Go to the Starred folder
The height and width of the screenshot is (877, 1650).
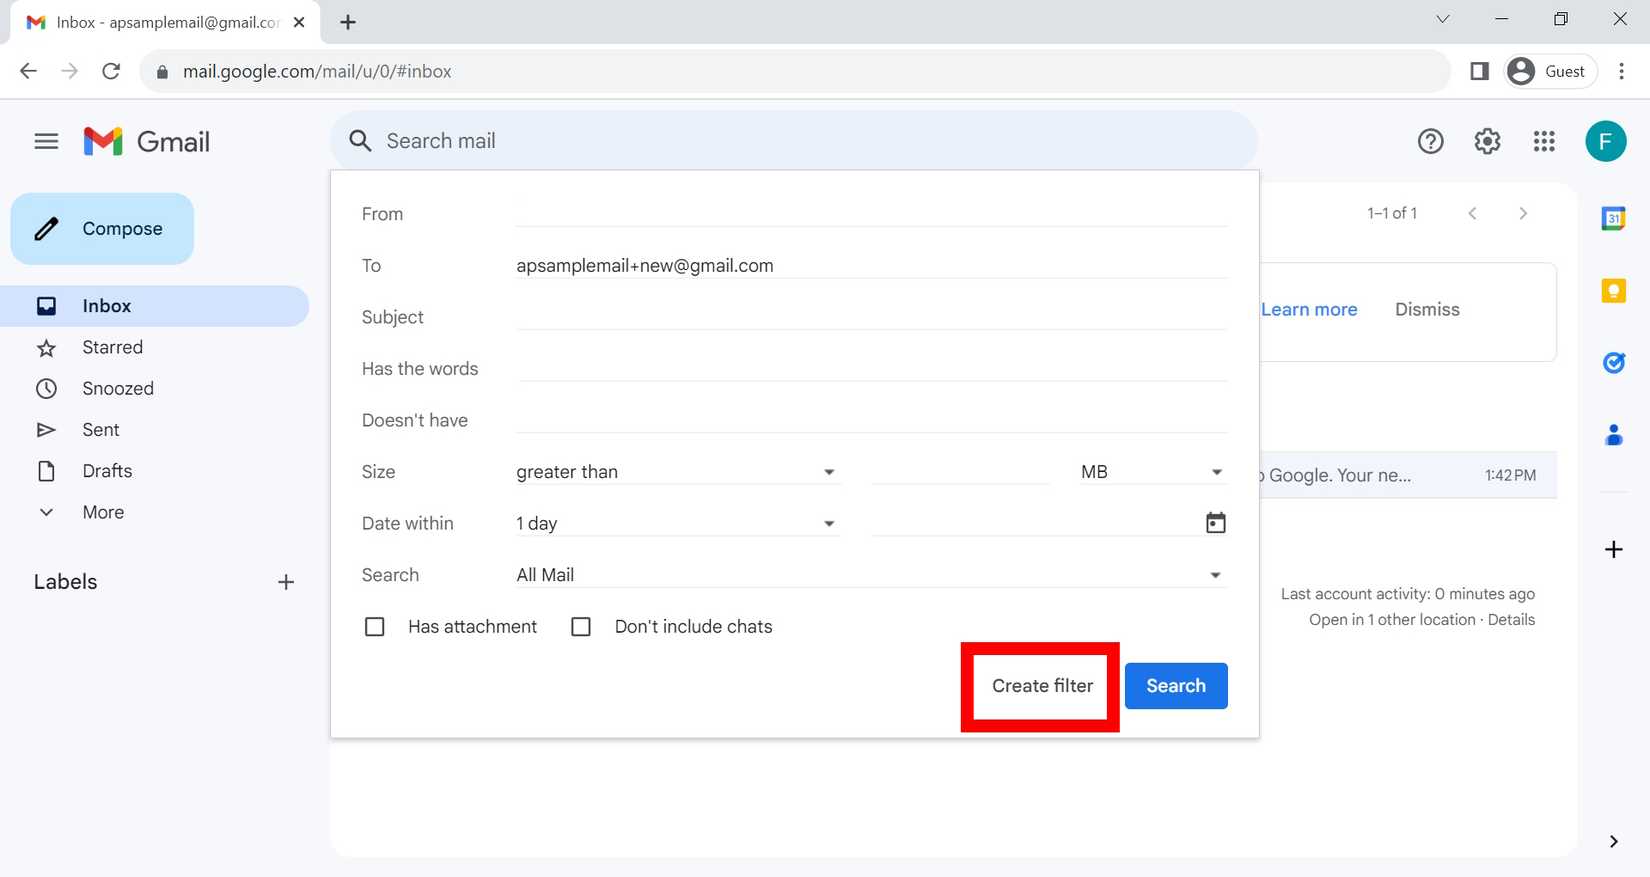click(x=112, y=348)
